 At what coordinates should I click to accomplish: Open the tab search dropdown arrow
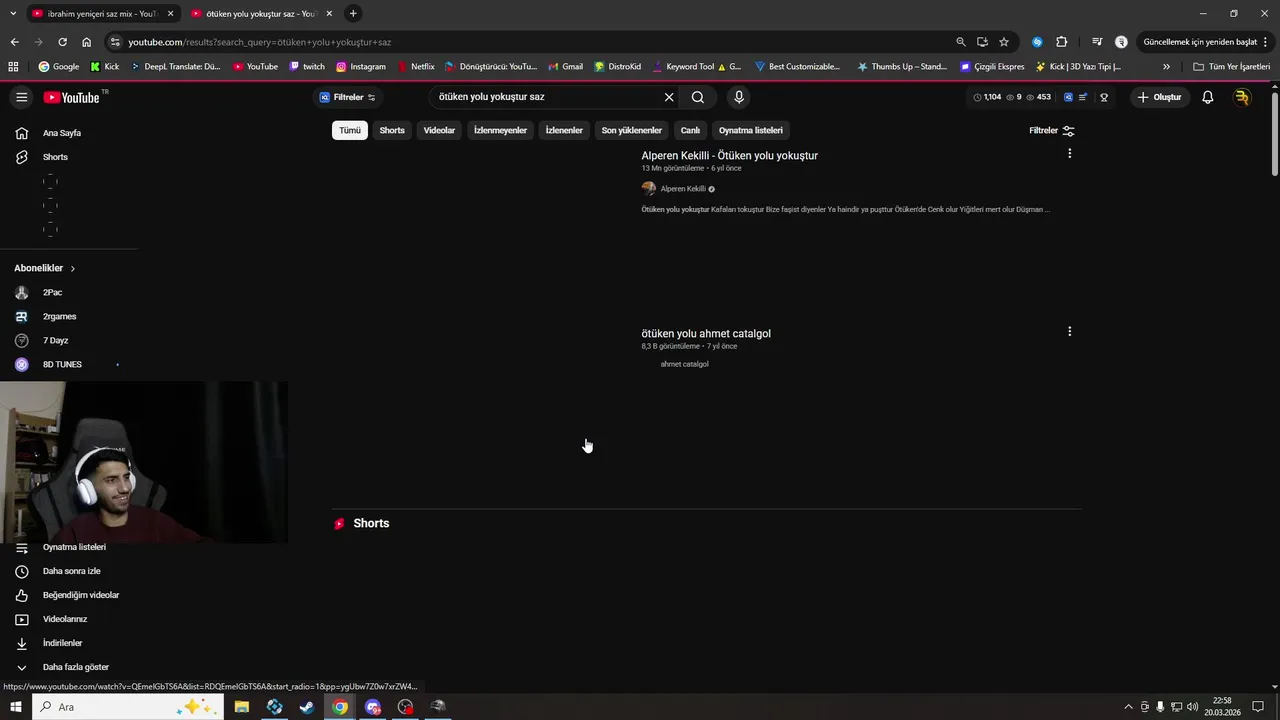click(x=12, y=14)
